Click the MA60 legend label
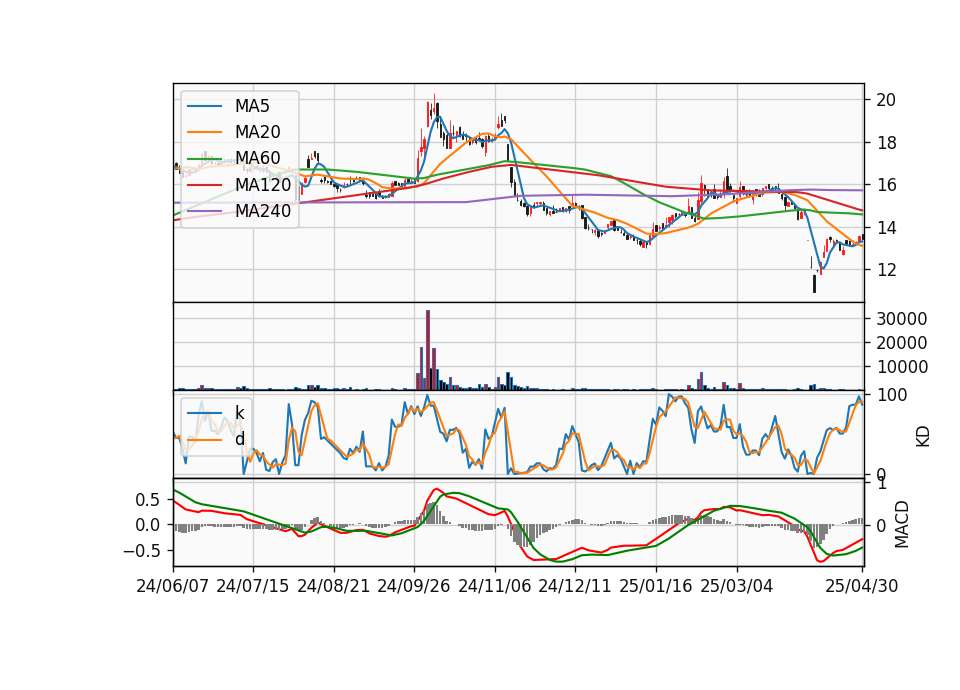This screenshot has width=960, height=690. (257, 158)
